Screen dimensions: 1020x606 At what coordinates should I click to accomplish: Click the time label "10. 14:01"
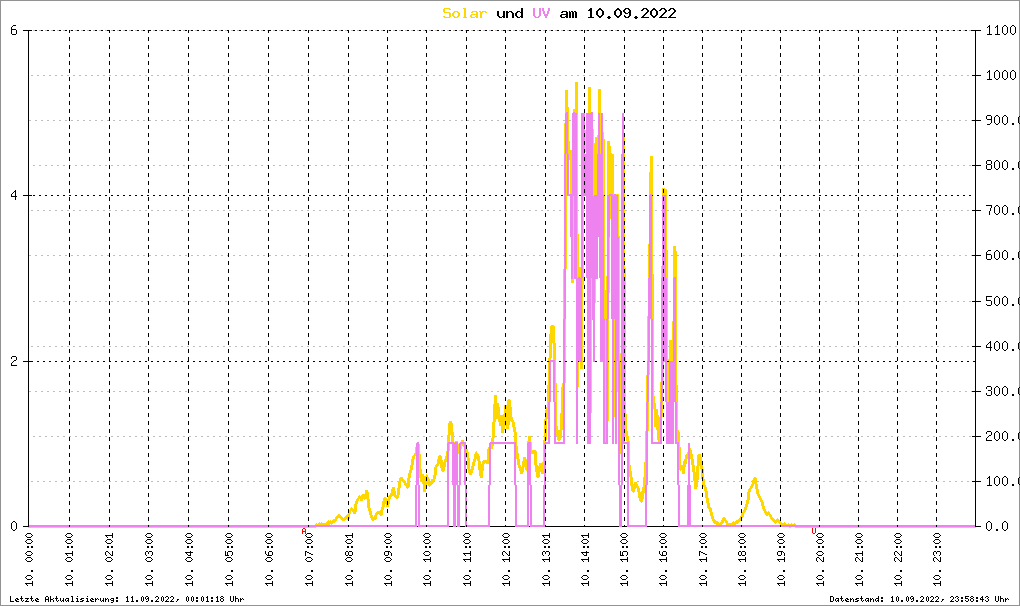585,560
